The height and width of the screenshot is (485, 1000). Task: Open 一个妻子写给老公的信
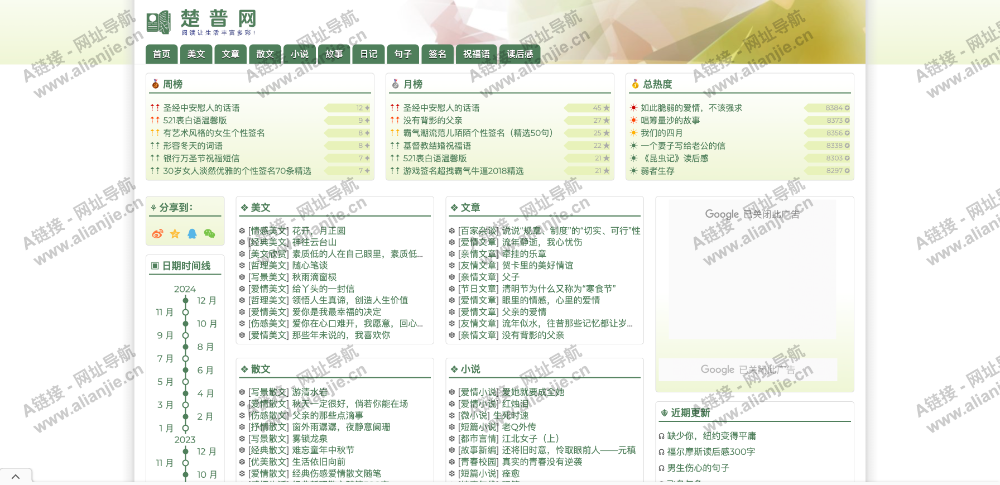(682, 146)
